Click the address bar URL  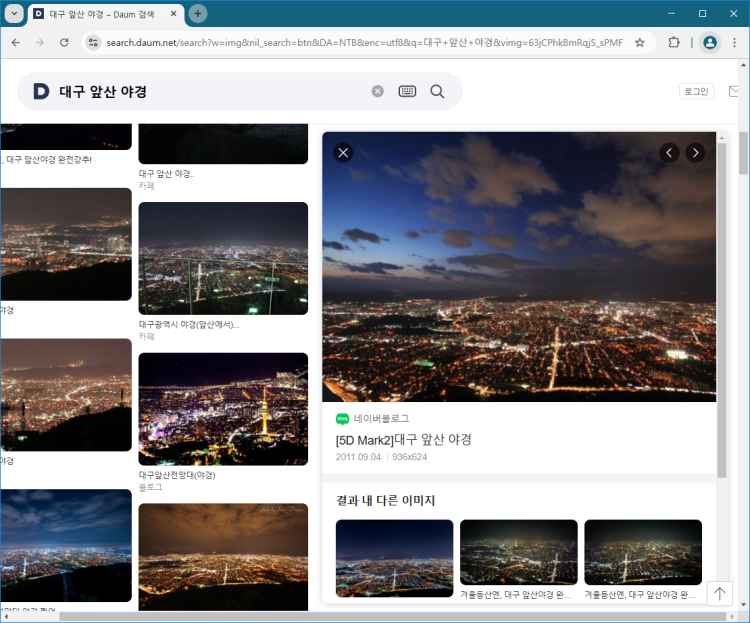(x=364, y=43)
